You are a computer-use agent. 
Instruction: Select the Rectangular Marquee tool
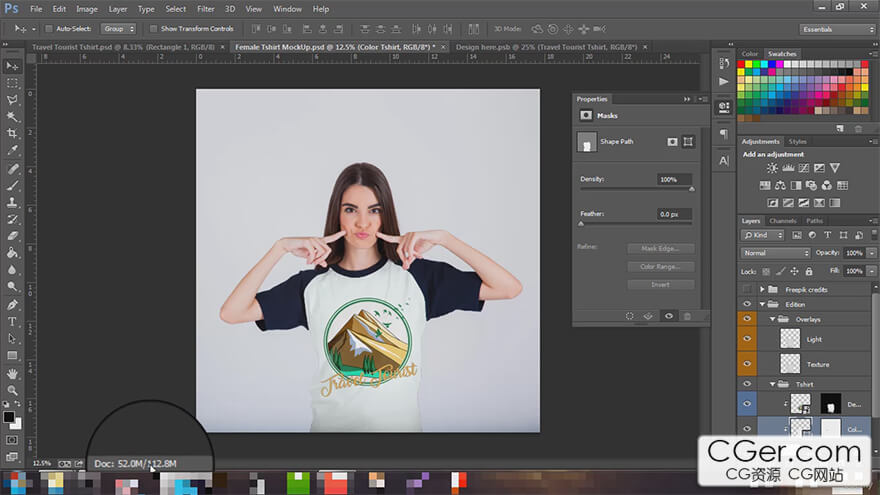pyautogui.click(x=12, y=83)
